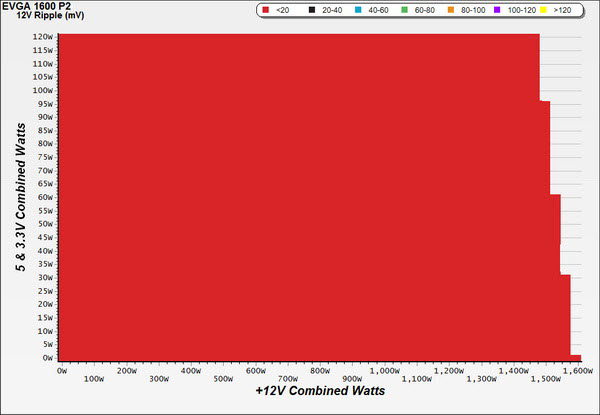This screenshot has height=415, width=600.
Task: Click the purple 100-120 legend swatch
Action: [x=497, y=10]
